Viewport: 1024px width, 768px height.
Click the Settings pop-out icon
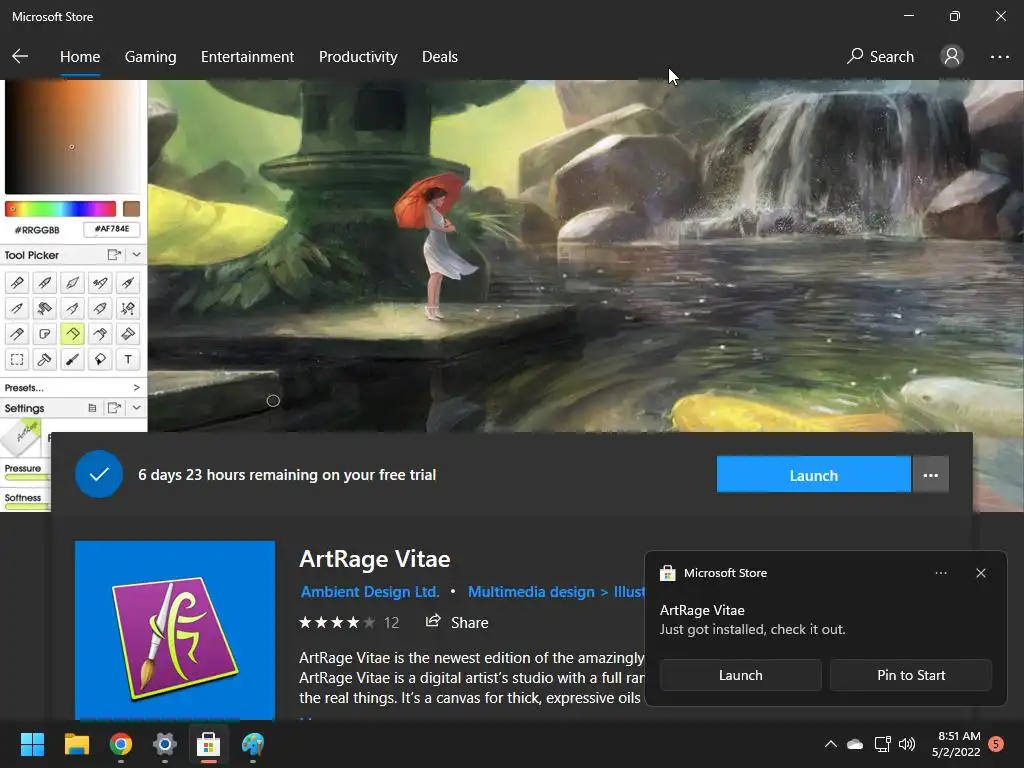tap(114, 408)
